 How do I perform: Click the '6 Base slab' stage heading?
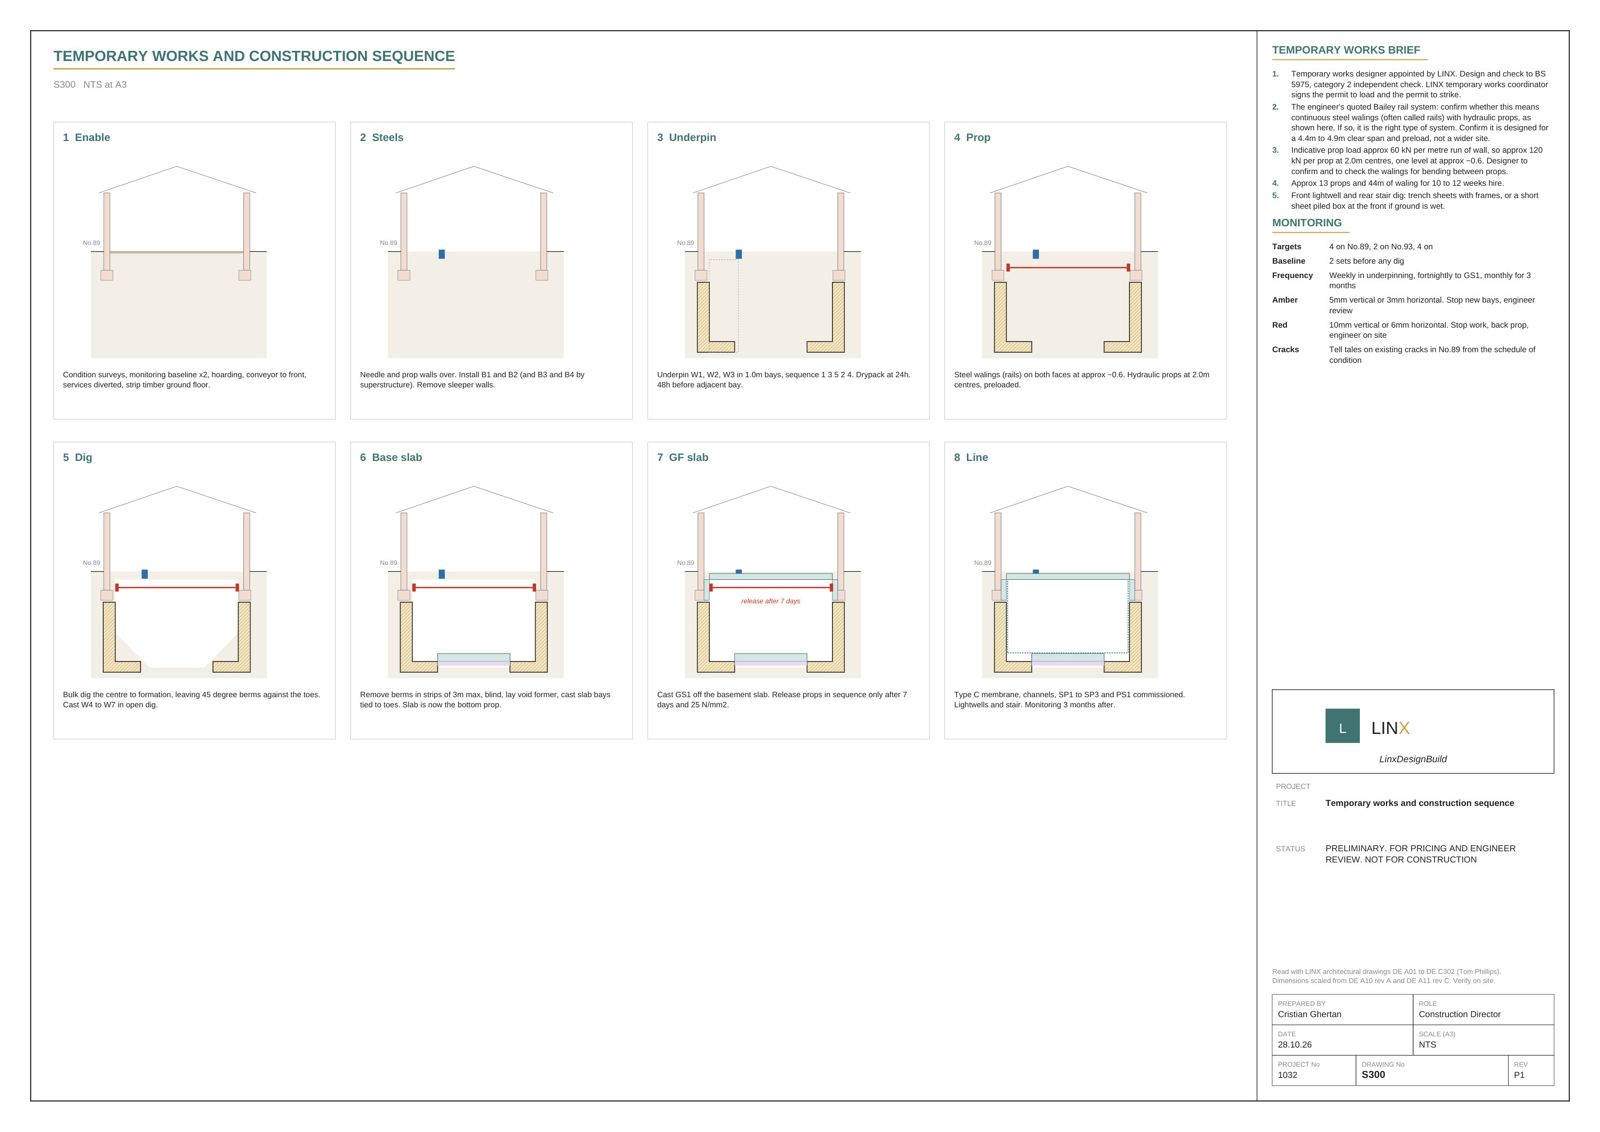pos(390,457)
